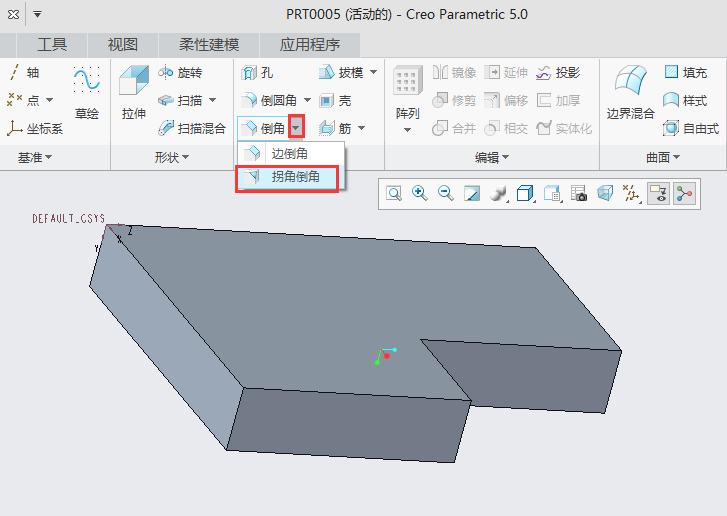The width and height of the screenshot is (727, 516).
Task: Click the 拔模 (Draft) tool
Action: 341,72
